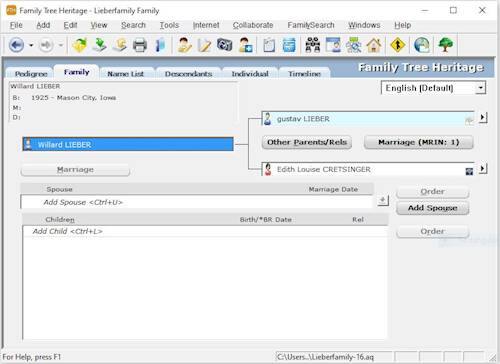Screen dimensions: 500x364
Task: Open the camera multimedia toolbar icon
Action: 224,45
